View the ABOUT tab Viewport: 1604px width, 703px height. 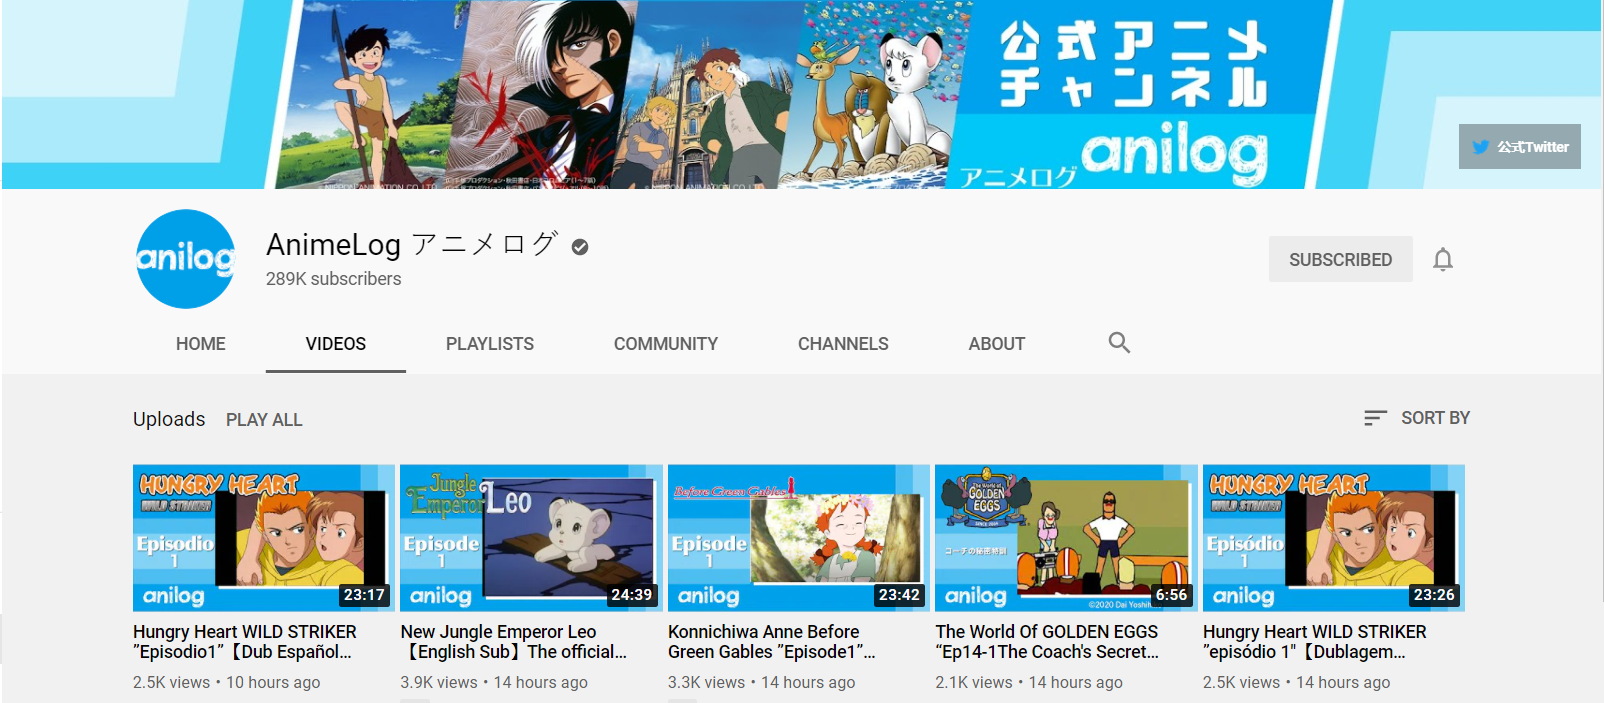[x=997, y=344]
